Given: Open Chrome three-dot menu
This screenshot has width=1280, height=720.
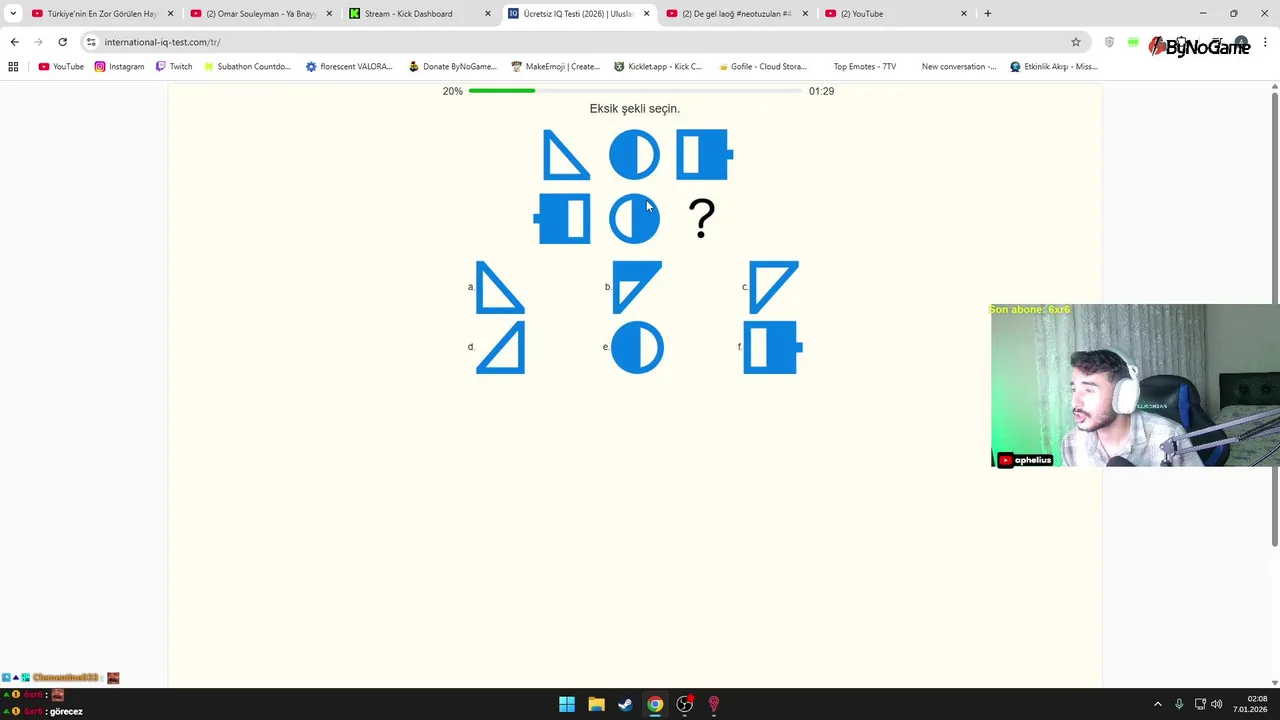Looking at the screenshot, I should [x=1266, y=42].
